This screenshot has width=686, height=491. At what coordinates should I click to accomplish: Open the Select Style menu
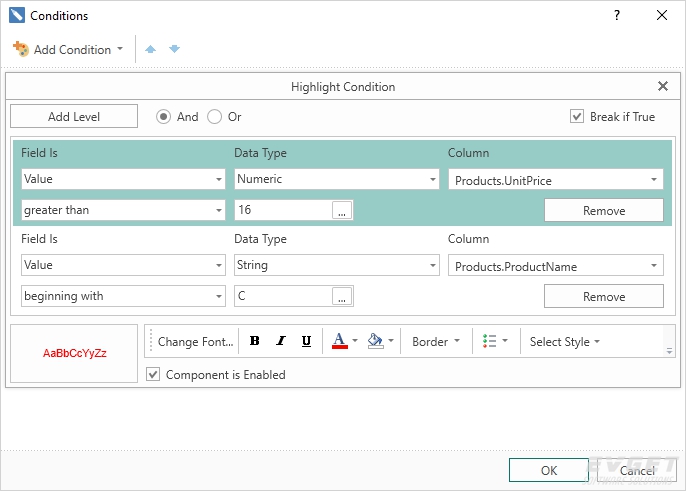(564, 341)
